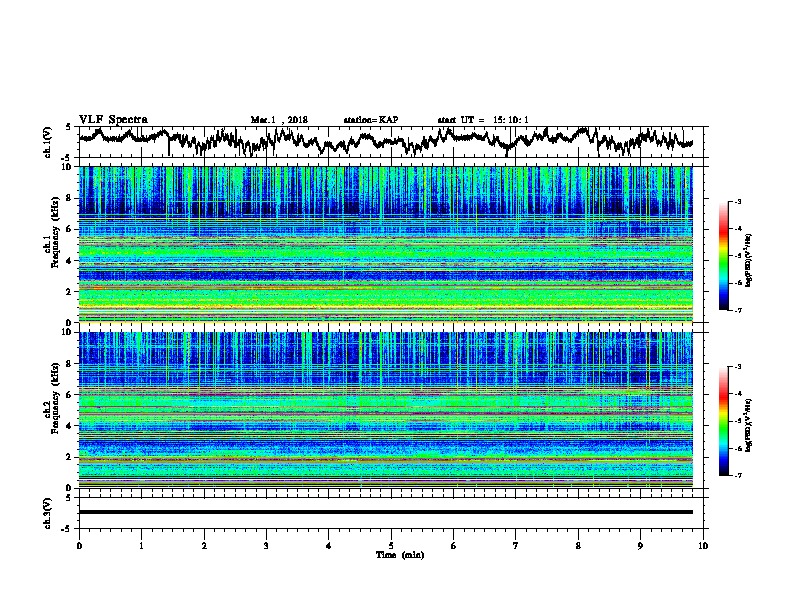Screen dimensions: 792x612
Task: Click the "station=KAP" label
Action: [x=371, y=120]
